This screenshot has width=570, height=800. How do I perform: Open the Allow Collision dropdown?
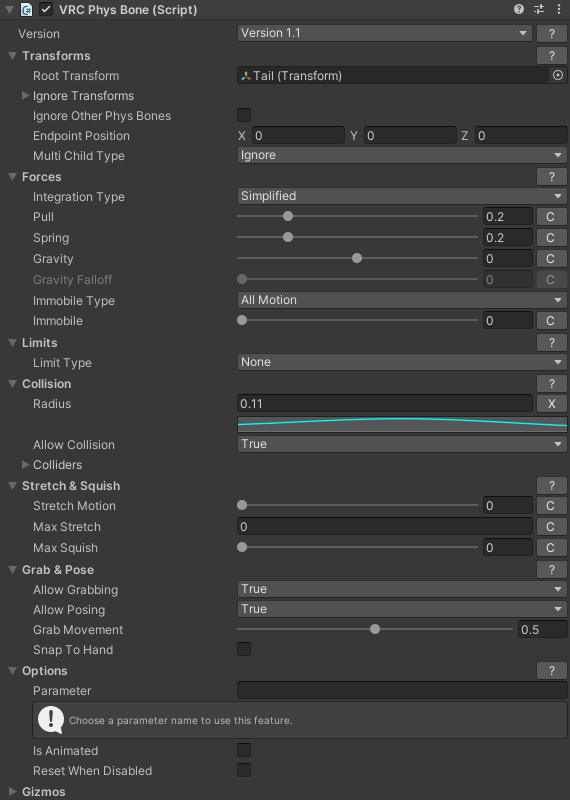[402, 444]
